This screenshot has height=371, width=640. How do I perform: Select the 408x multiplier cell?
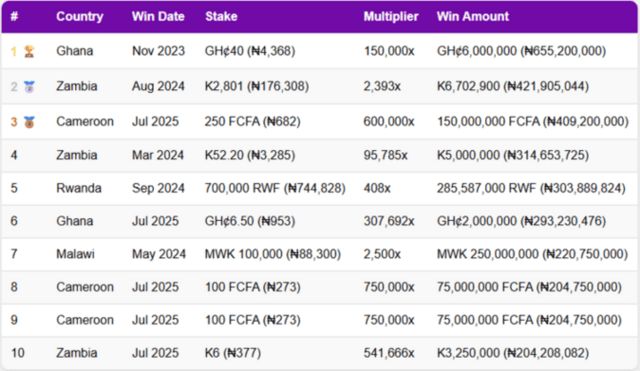click(x=377, y=188)
